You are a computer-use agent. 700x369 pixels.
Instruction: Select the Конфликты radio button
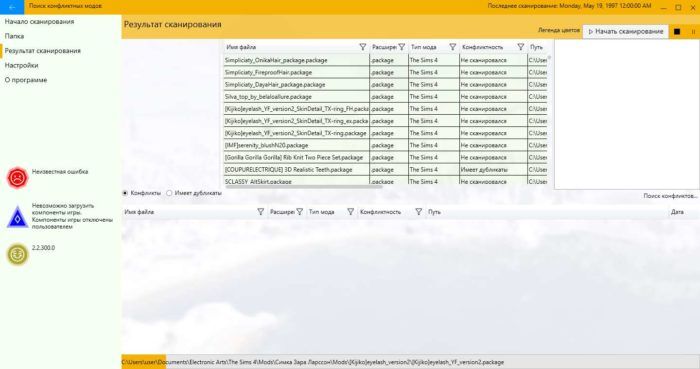(125, 193)
